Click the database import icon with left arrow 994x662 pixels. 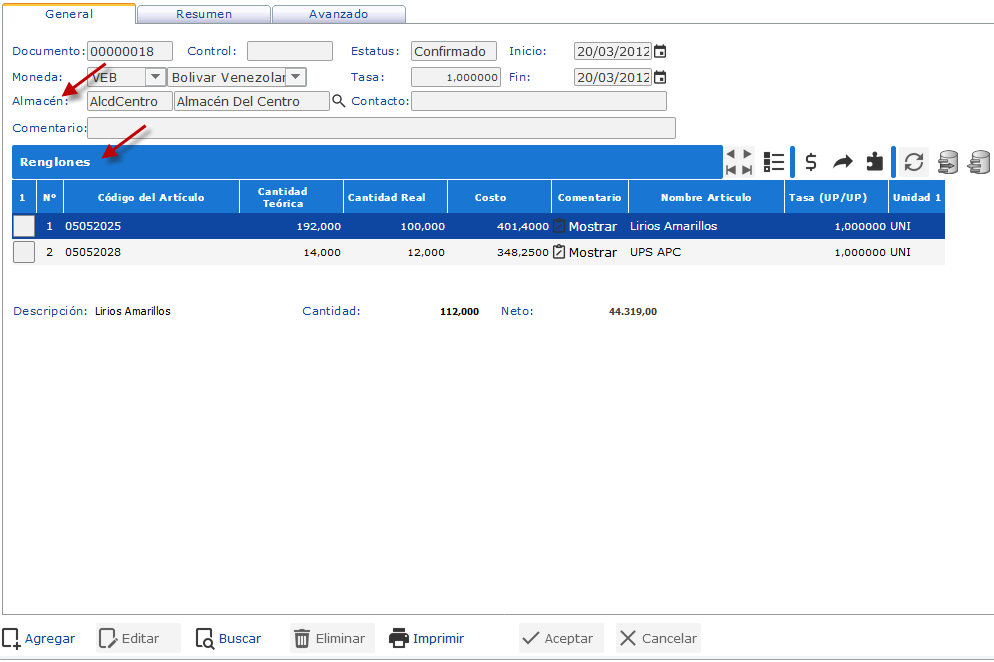(x=979, y=162)
